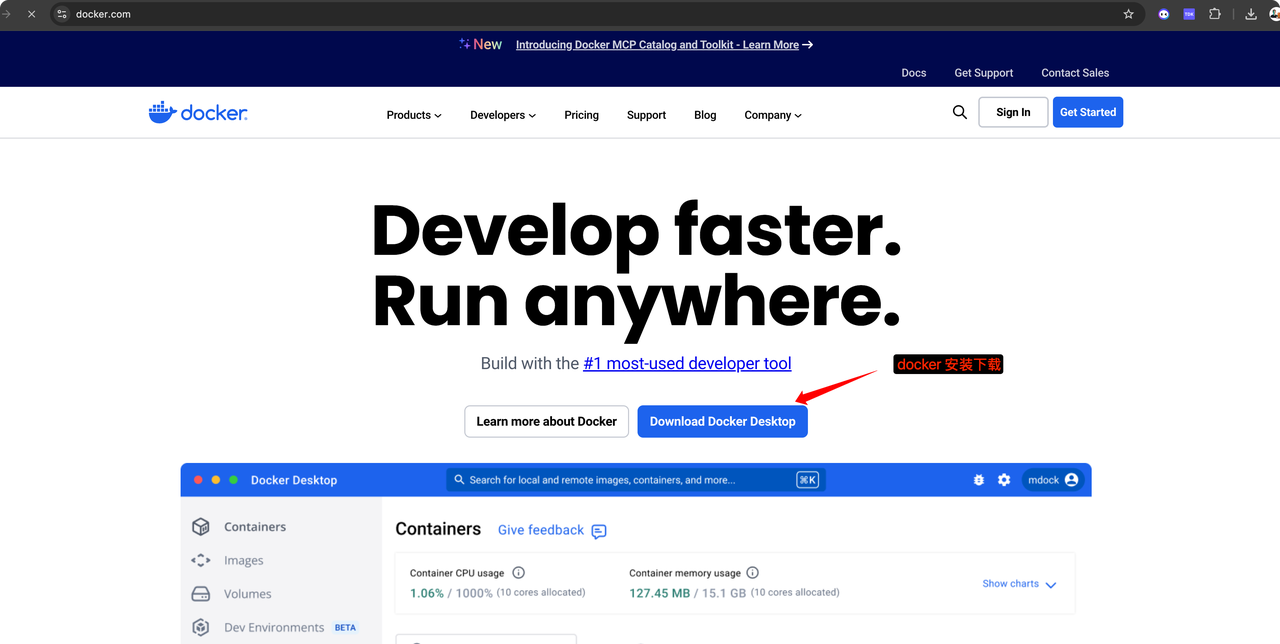
Task: Click Download Docker Desktop button
Action: point(722,421)
